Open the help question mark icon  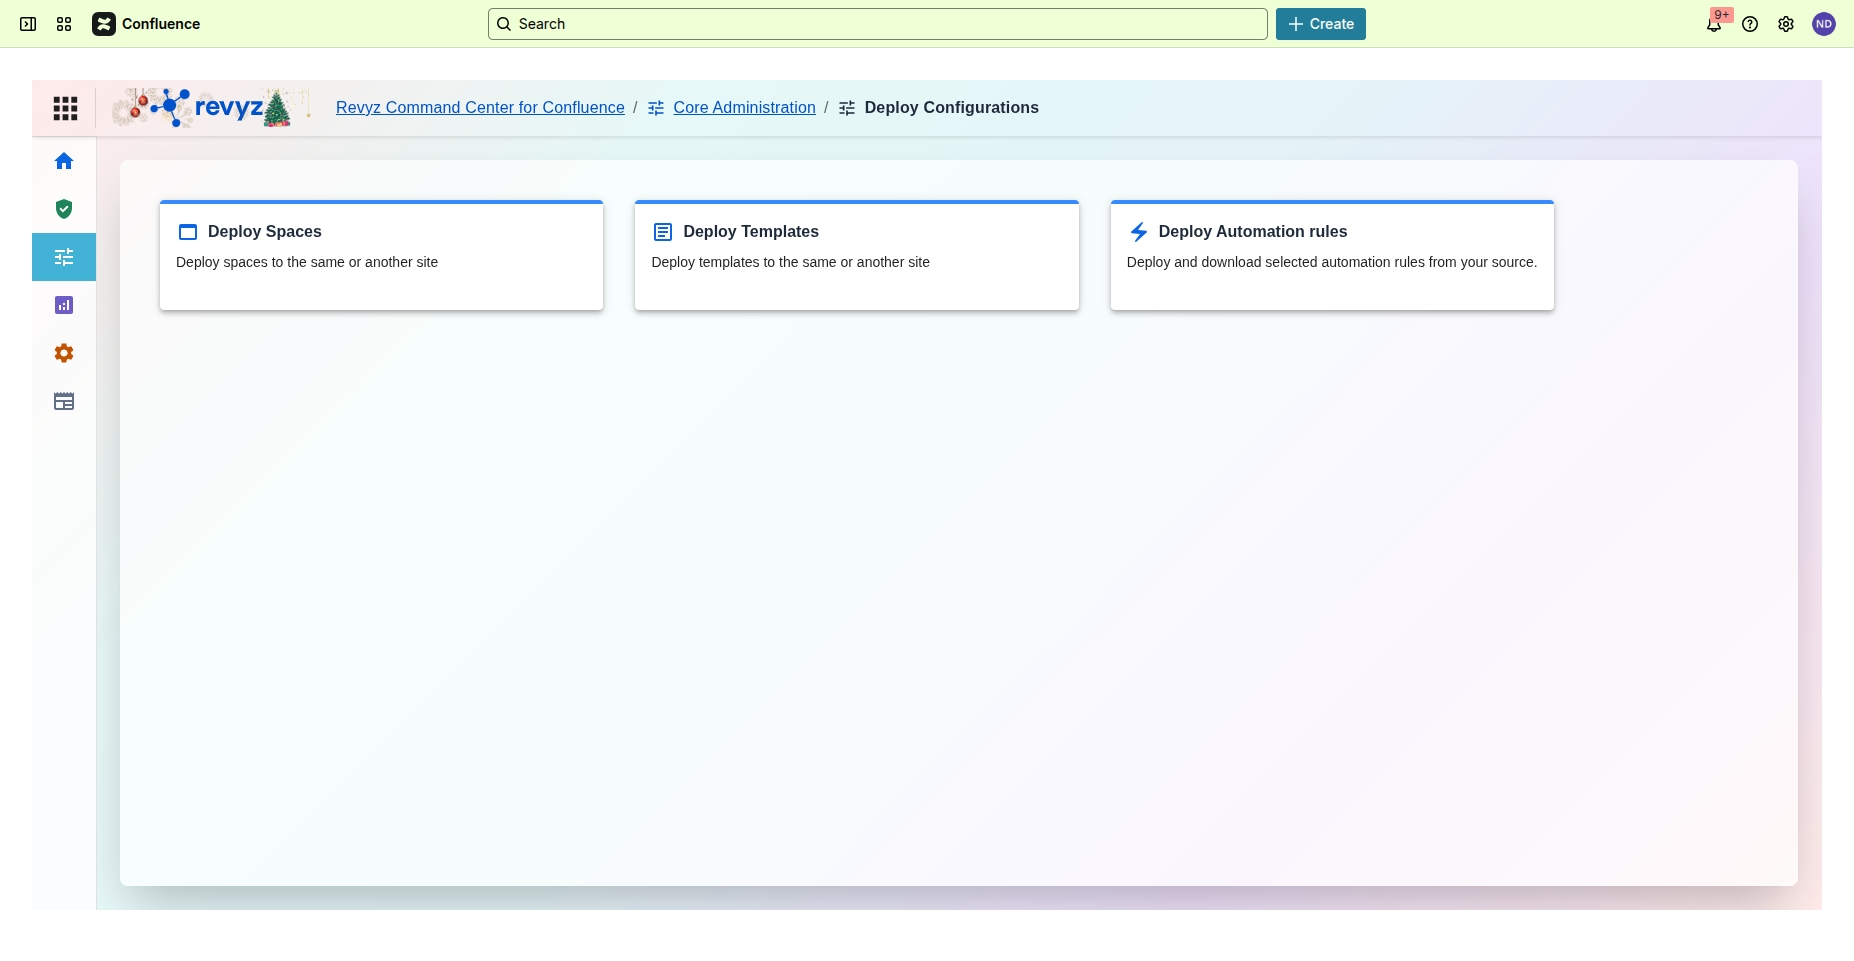pos(1750,24)
